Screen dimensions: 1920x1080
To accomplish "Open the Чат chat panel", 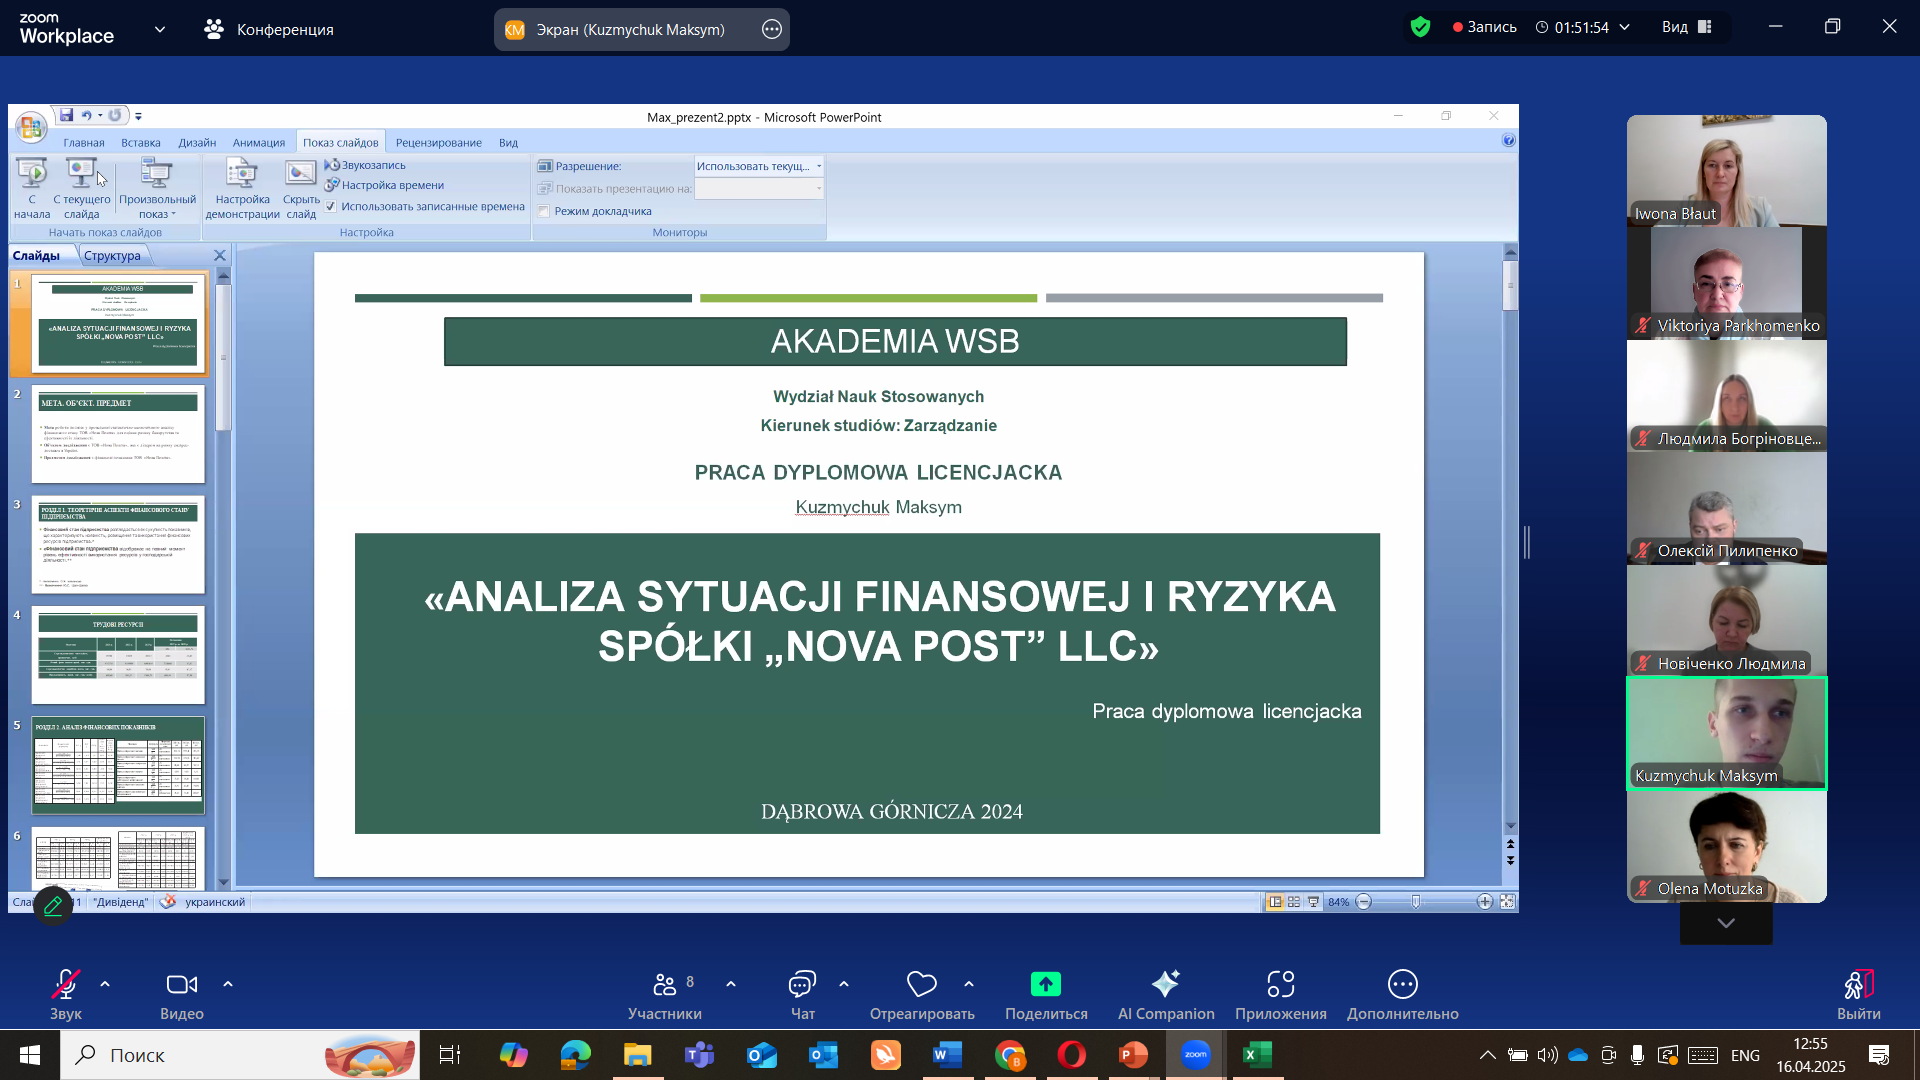I will pos(802,985).
